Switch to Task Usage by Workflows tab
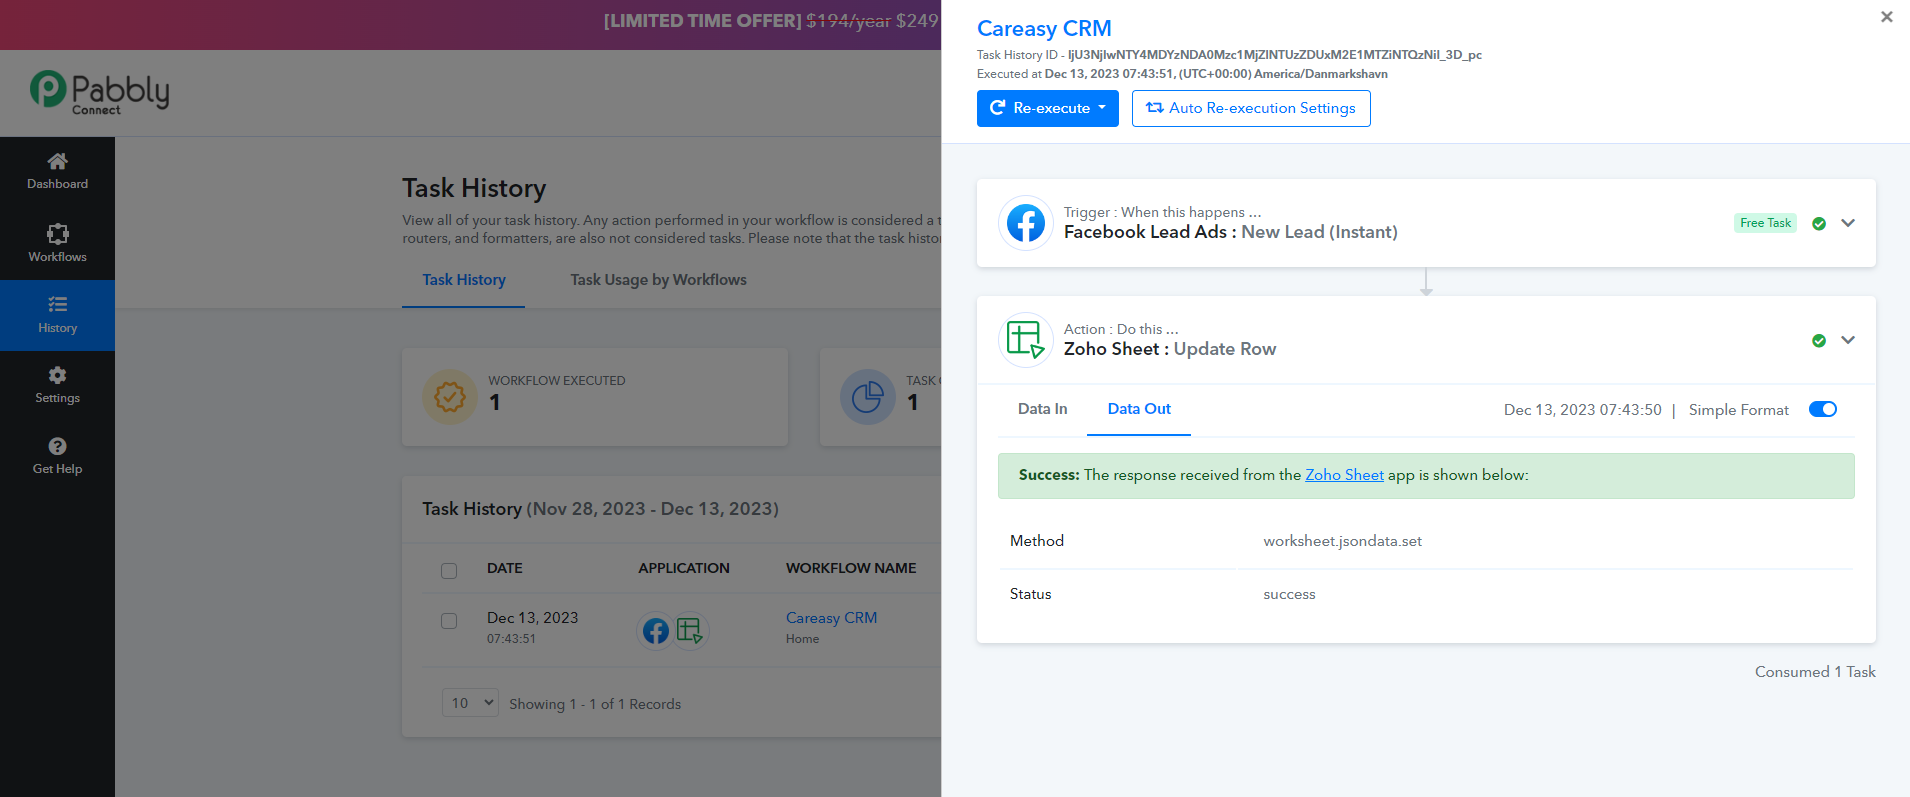The height and width of the screenshot is (797, 1910). [x=659, y=280]
